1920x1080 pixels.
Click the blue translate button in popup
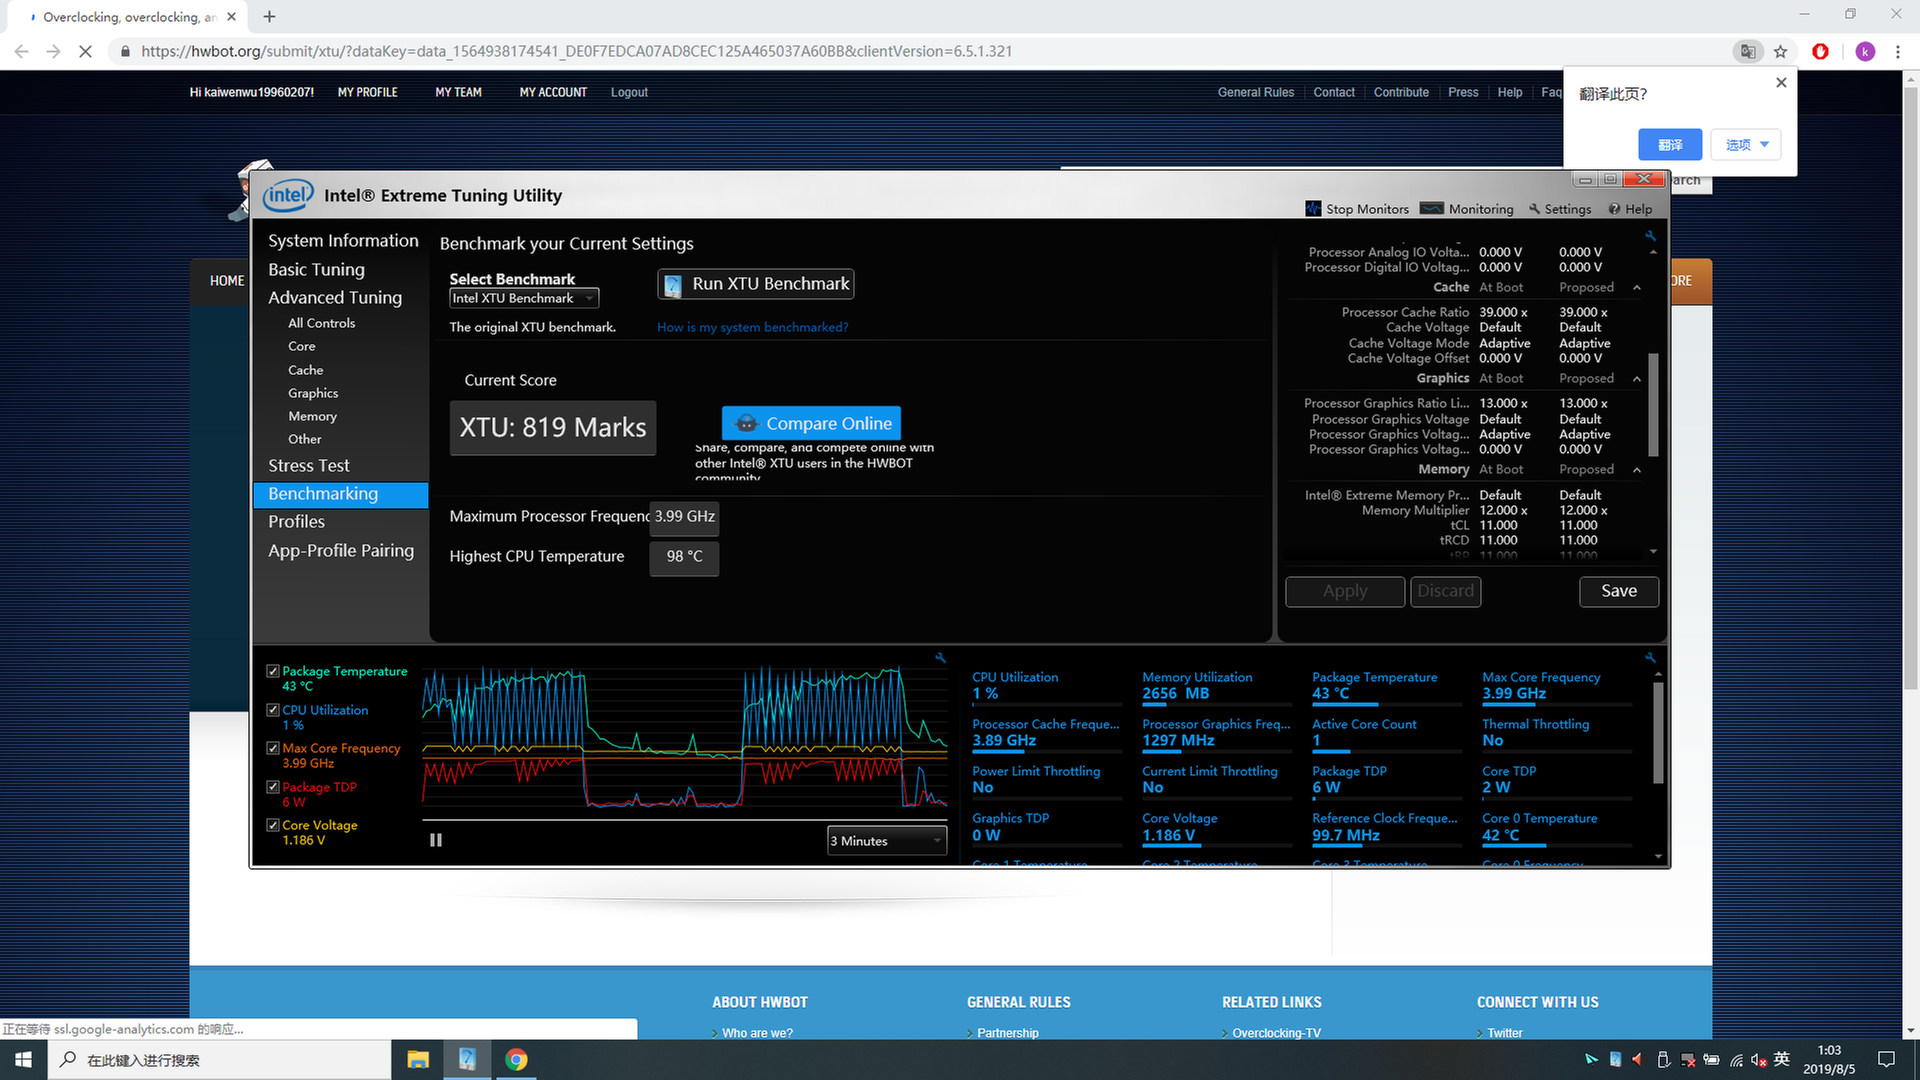(x=1670, y=145)
